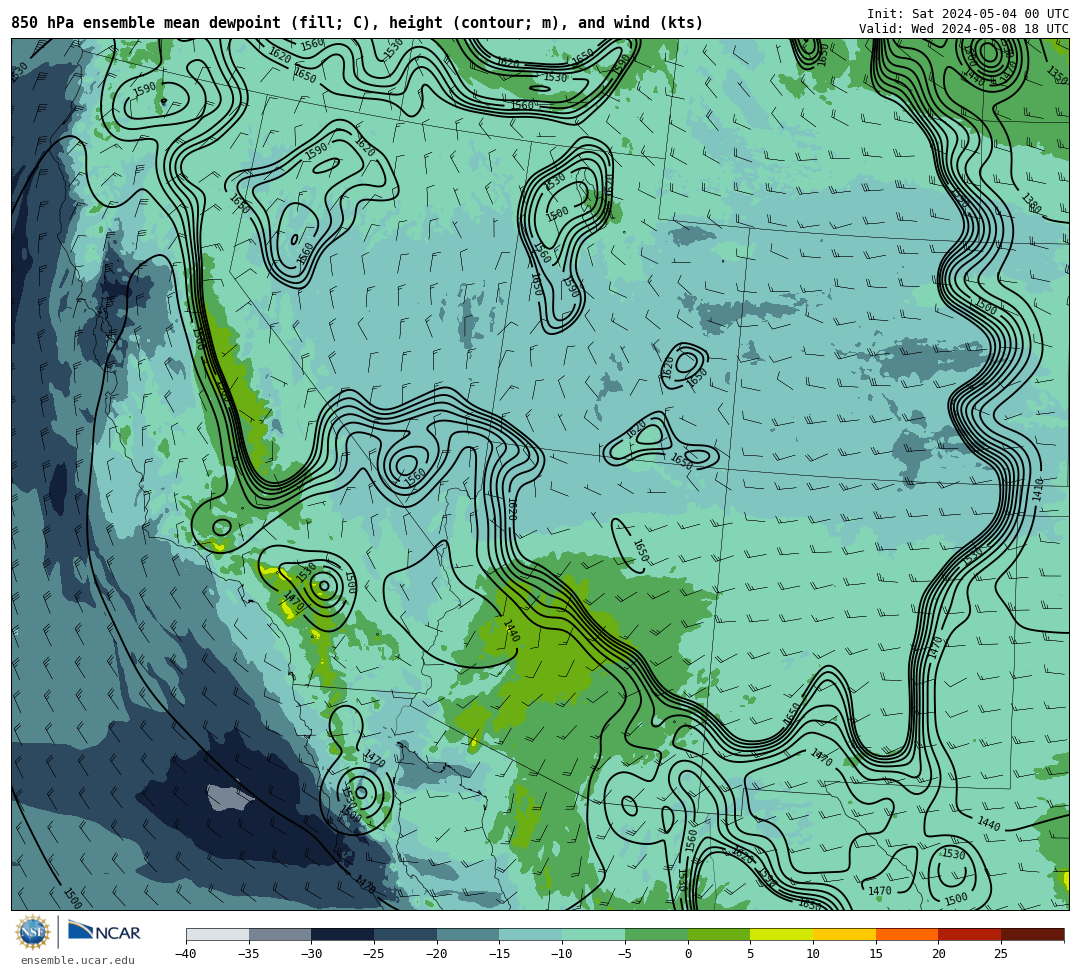Click the 0 colorbar tick label
This screenshot has height=973, width=1080.
click(x=687, y=954)
